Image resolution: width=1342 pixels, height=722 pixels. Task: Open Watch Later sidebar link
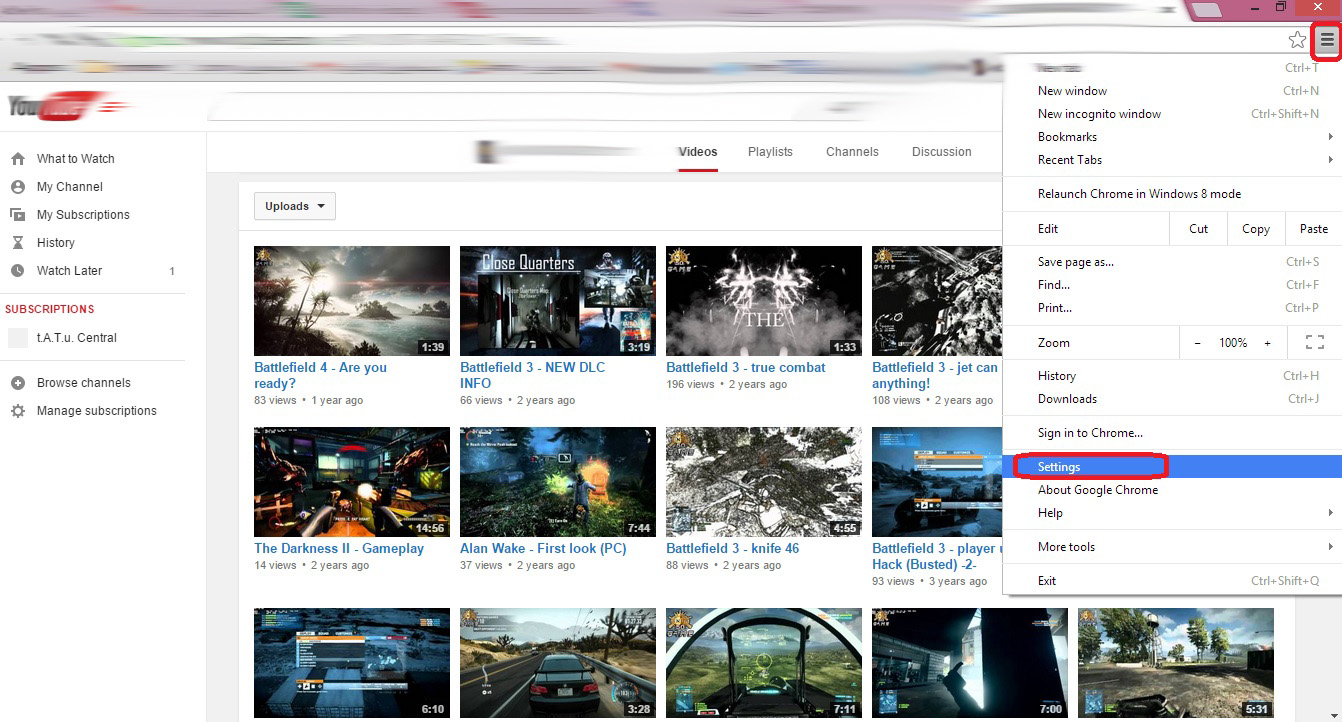[70, 271]
